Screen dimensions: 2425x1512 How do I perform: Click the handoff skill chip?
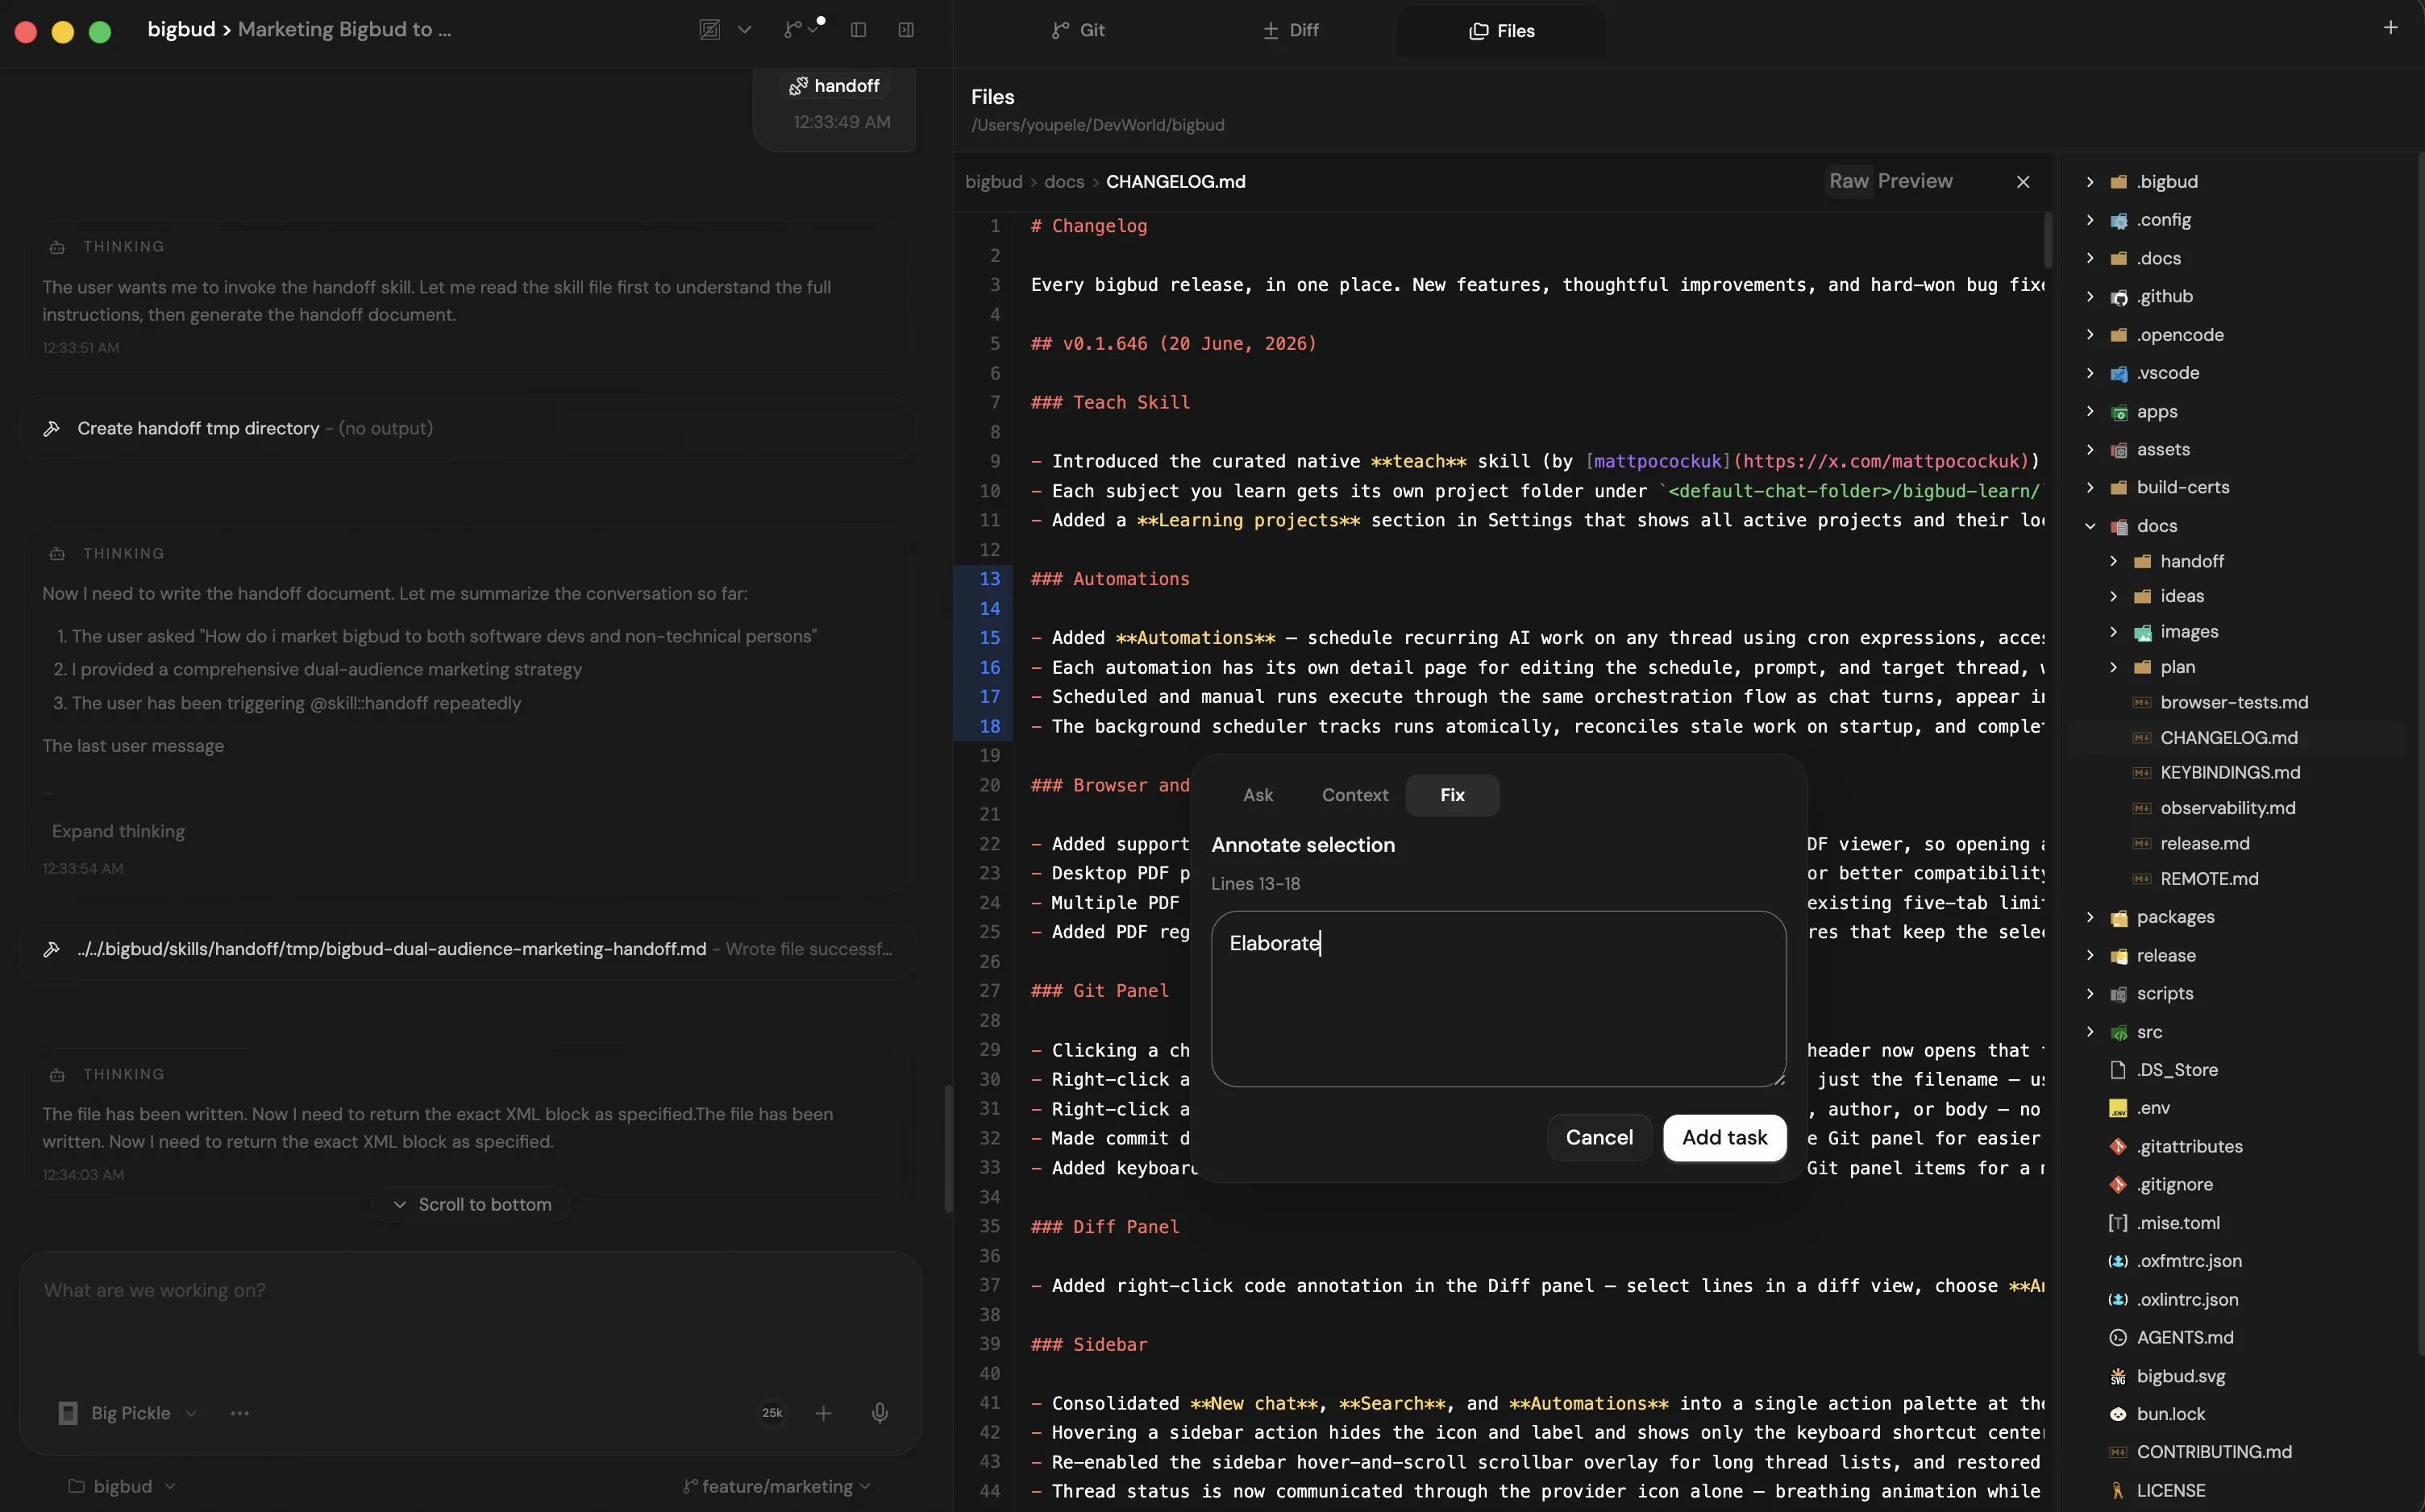(x=834, y=86)
